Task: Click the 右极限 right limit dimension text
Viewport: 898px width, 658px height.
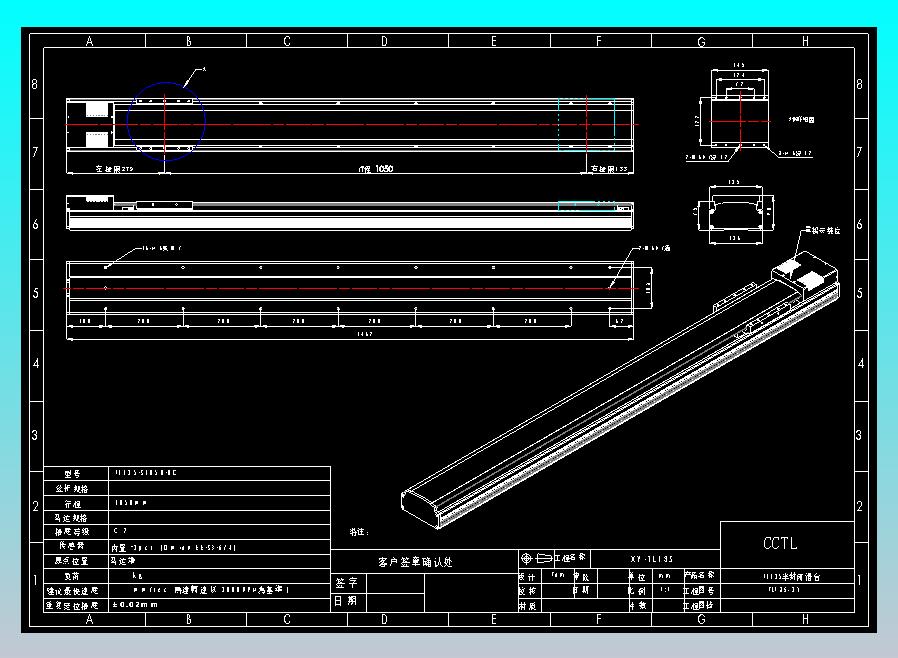Action: point(609,169)
